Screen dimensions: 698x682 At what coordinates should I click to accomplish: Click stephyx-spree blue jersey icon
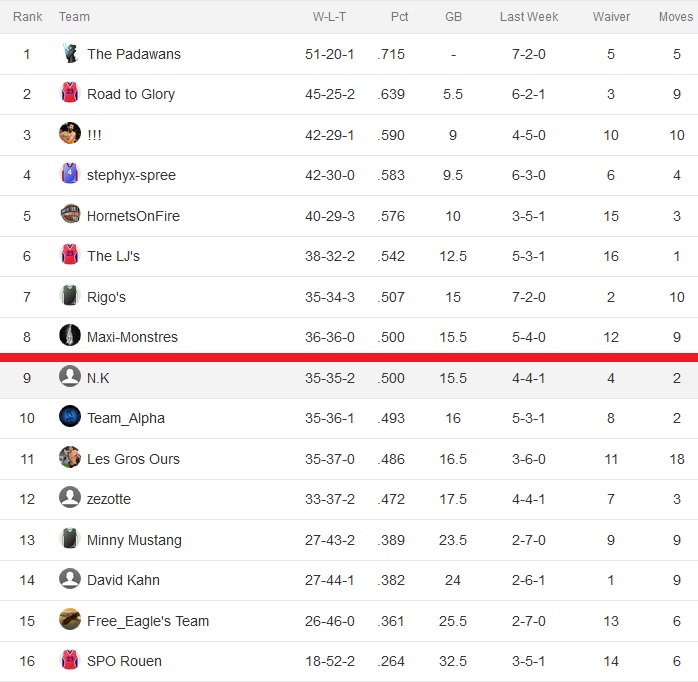click(x=70, y=173)
